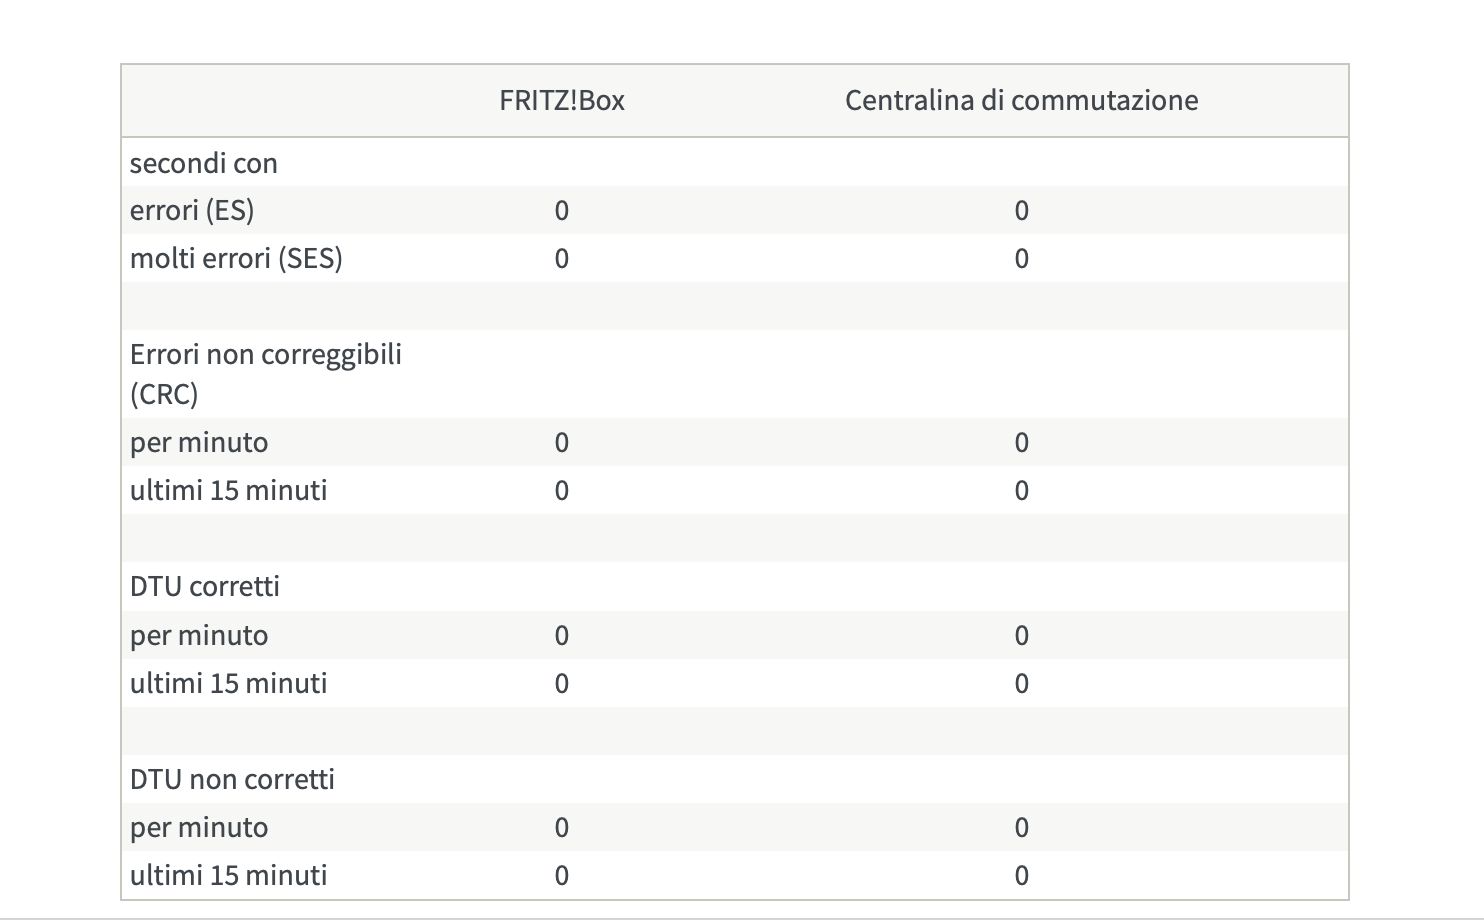1484x920 pixels.
Task: Click 'per minuto' under Errori non correggibili
Action: [199, 442]
